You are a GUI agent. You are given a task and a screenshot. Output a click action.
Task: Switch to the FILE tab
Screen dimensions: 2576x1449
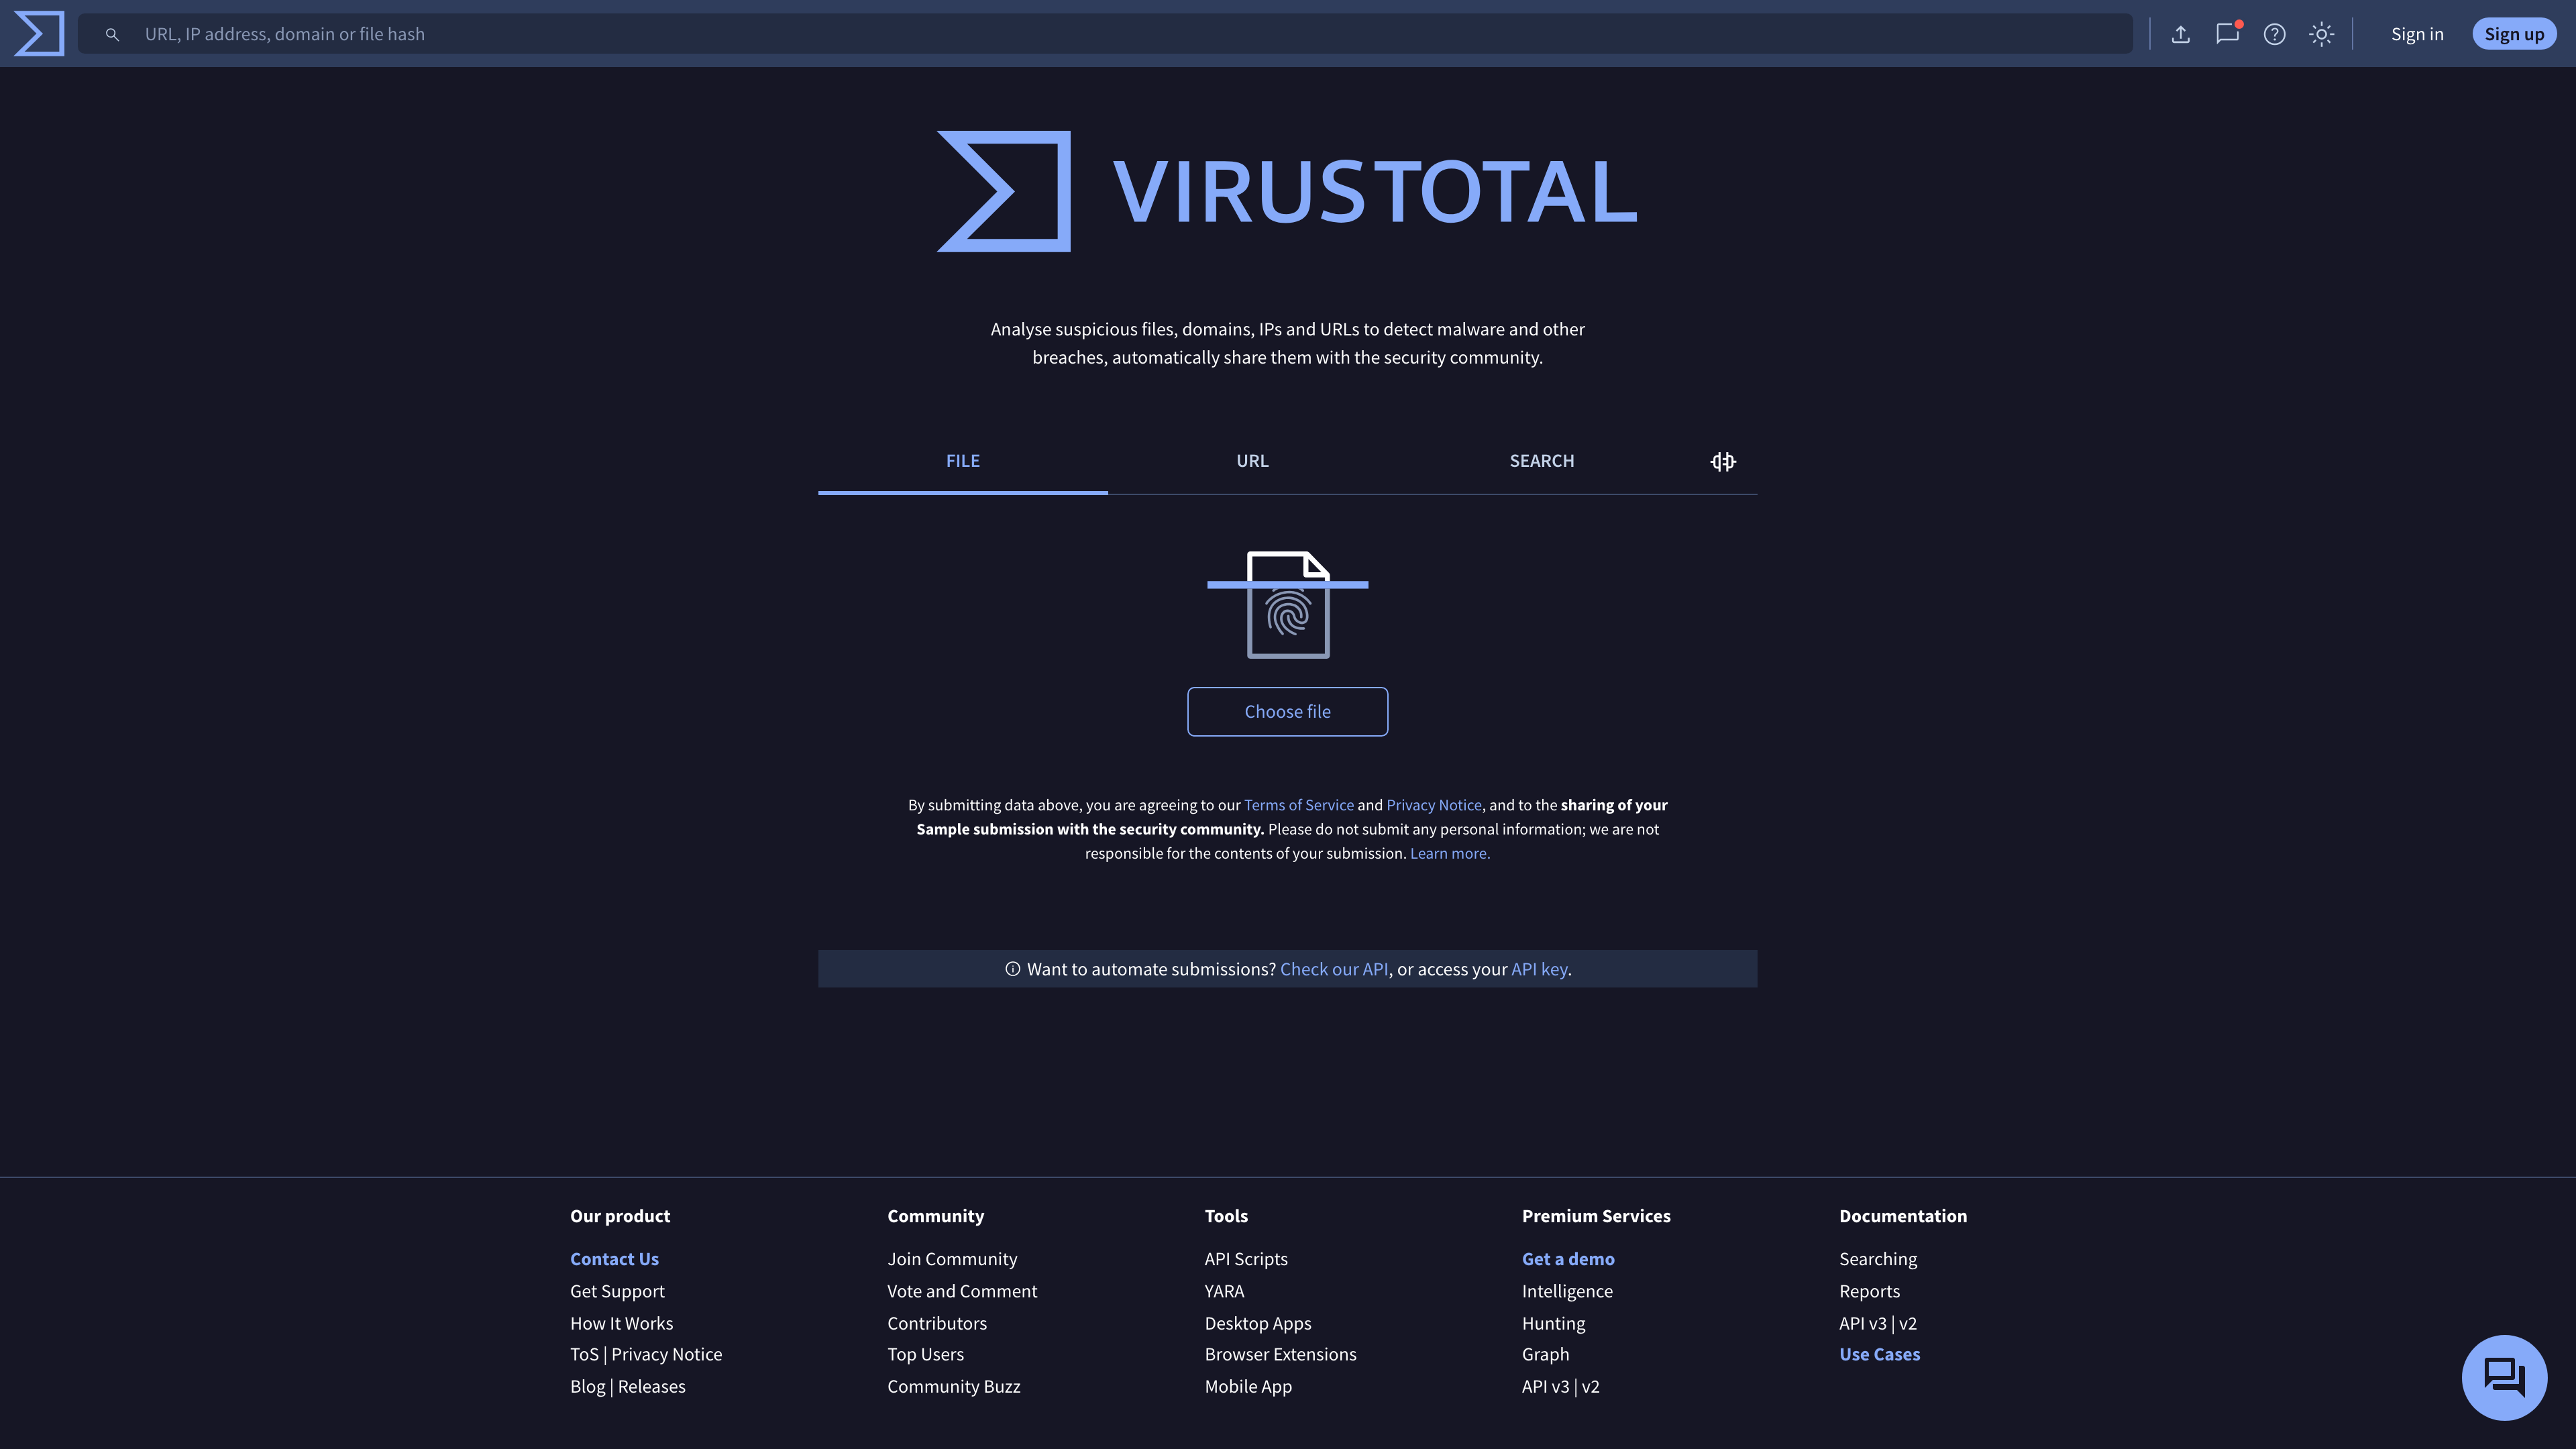963,461
